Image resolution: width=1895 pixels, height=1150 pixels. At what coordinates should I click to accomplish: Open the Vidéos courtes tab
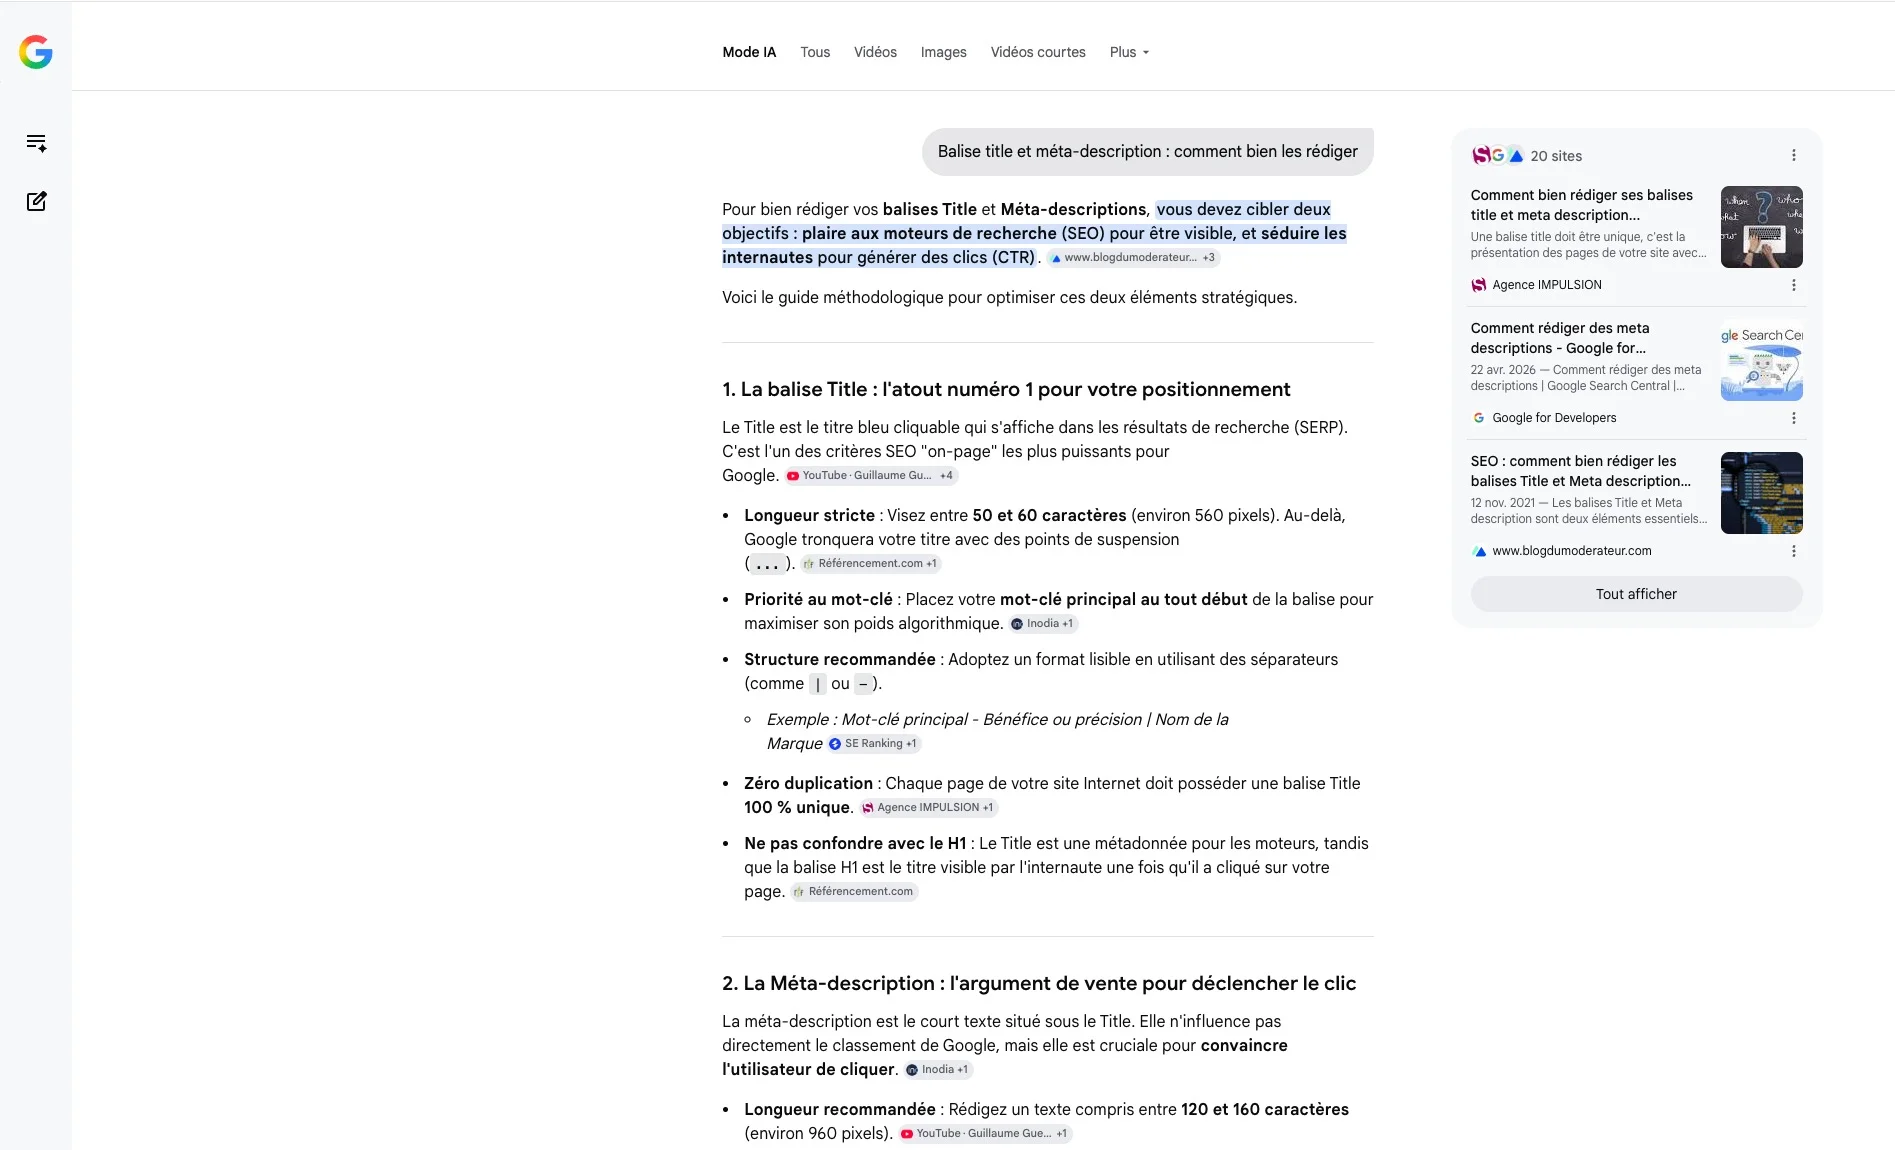click(x=1038, y=52)
